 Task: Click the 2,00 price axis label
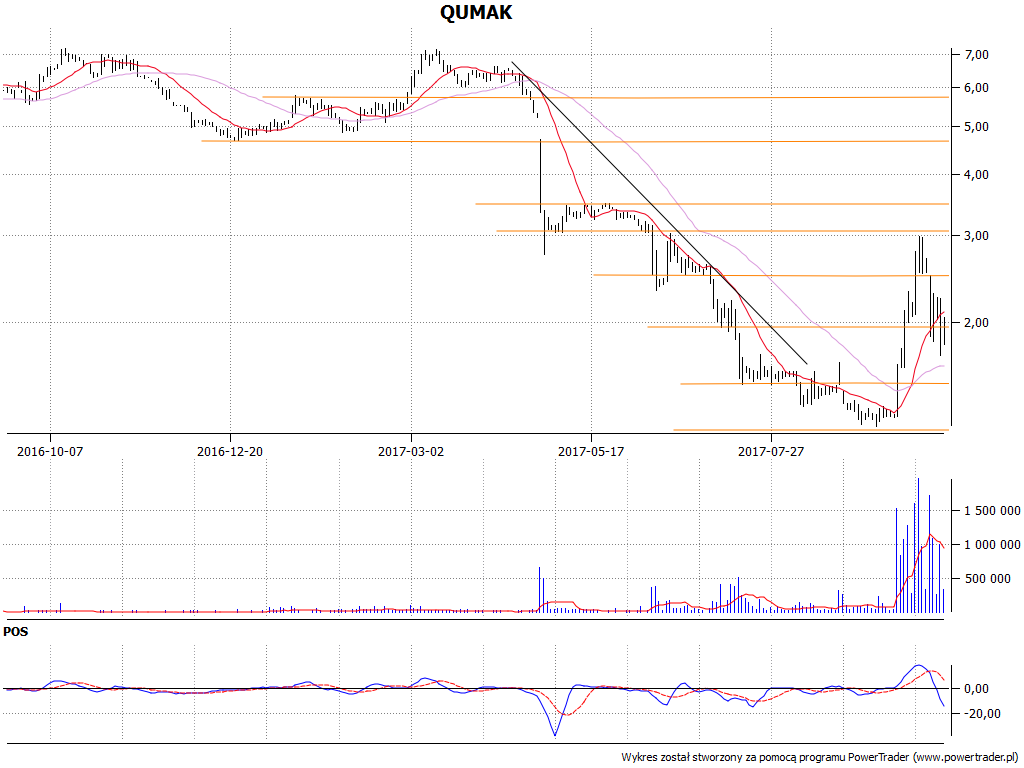pos(977,323)
